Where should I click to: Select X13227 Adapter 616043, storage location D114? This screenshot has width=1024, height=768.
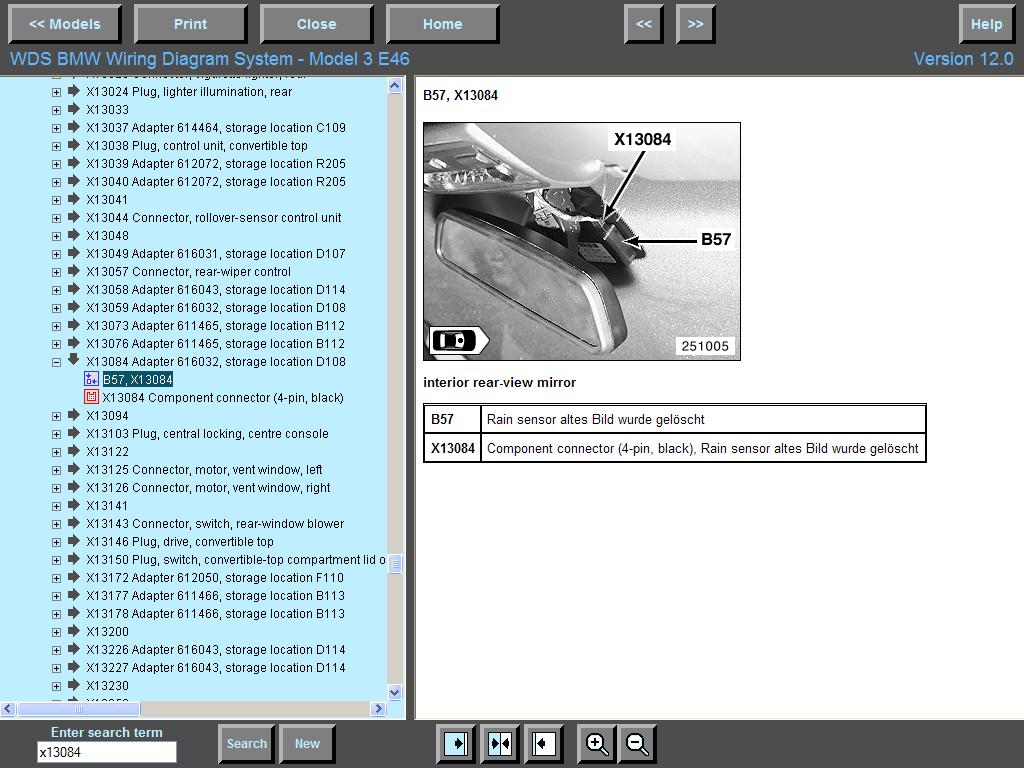pos(216,667)
